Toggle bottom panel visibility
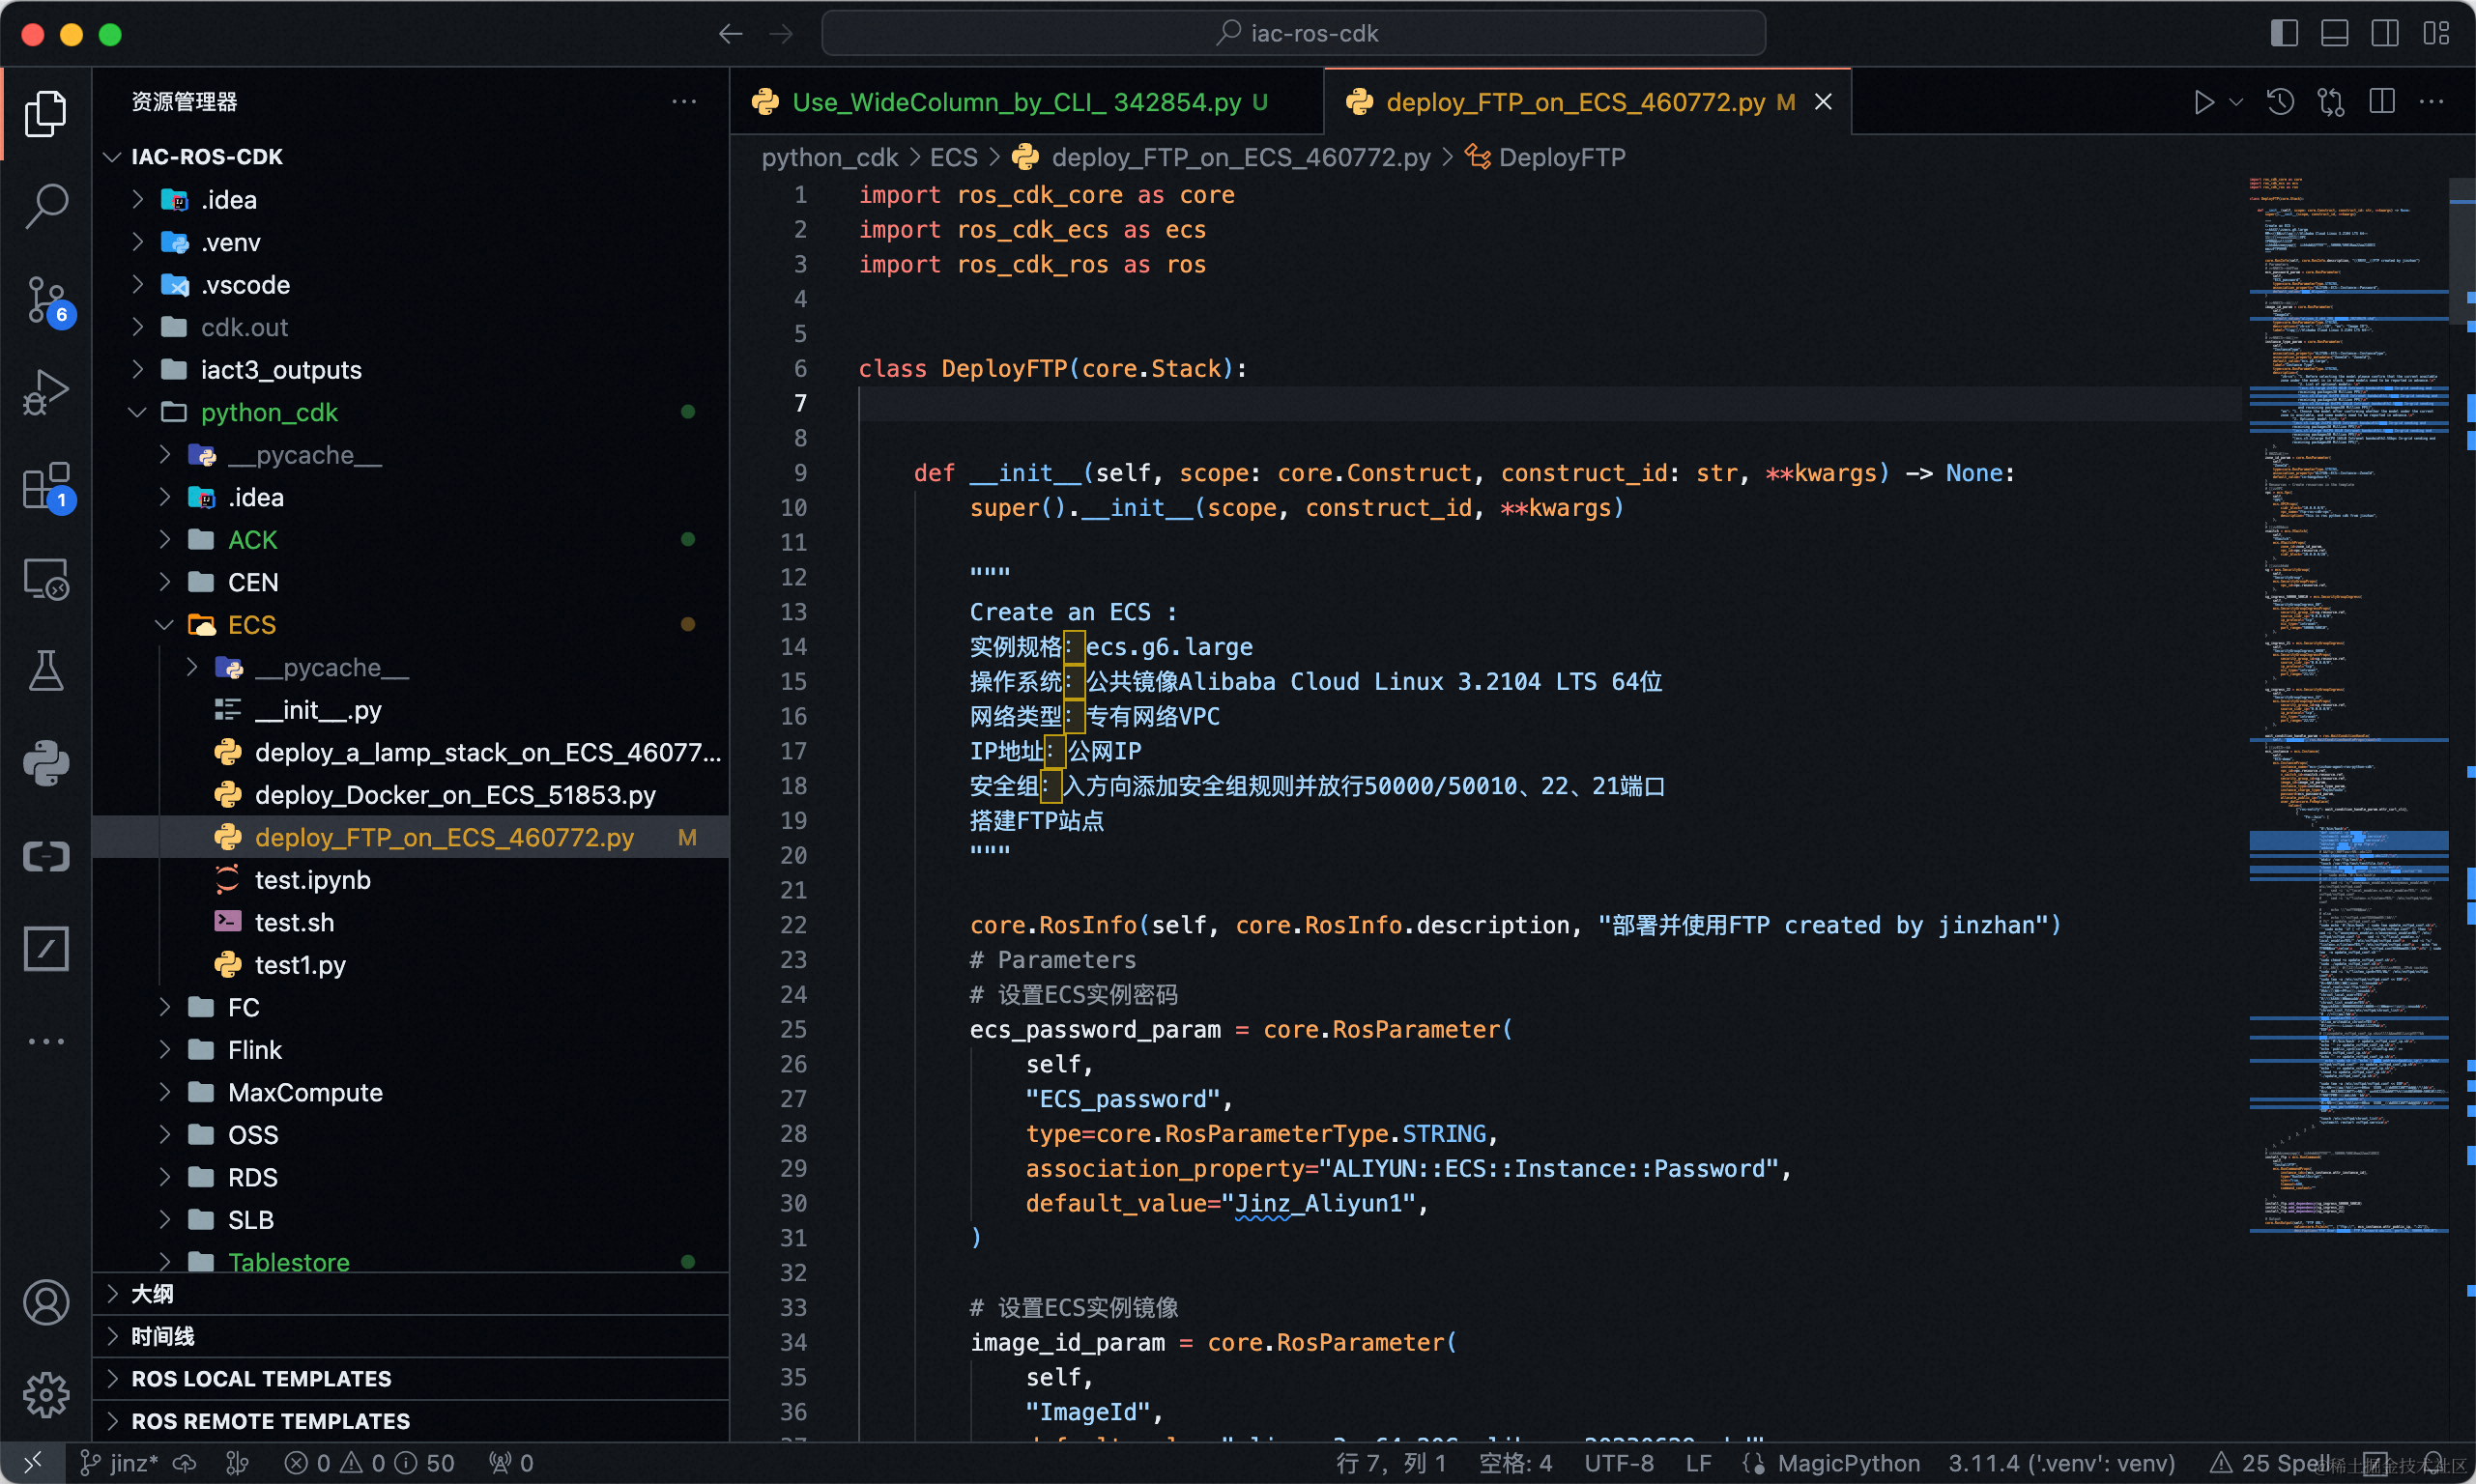 point(2335,33)
